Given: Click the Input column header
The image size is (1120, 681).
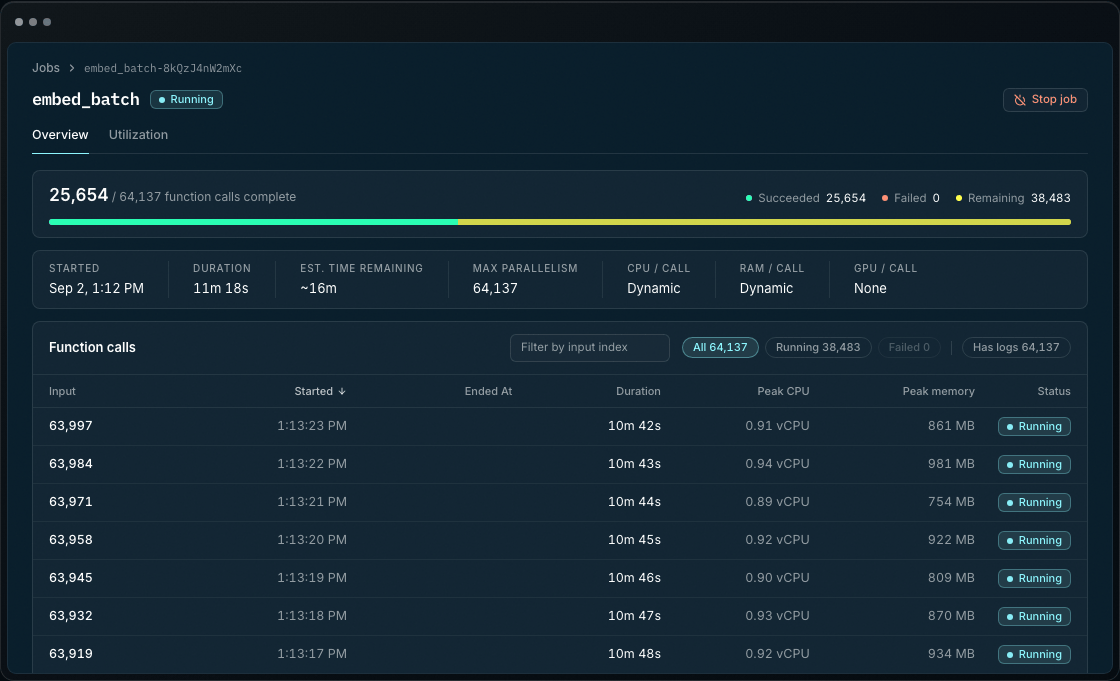Looking at the screenshot, I should point(62,392).
